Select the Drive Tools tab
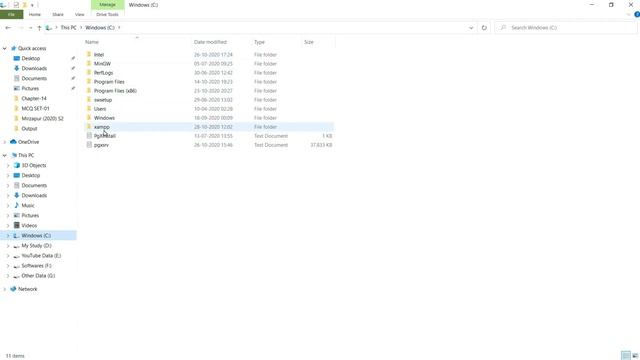Image resolution: width=640 pixels, height=360 pixels. click(x=107, y=14)
